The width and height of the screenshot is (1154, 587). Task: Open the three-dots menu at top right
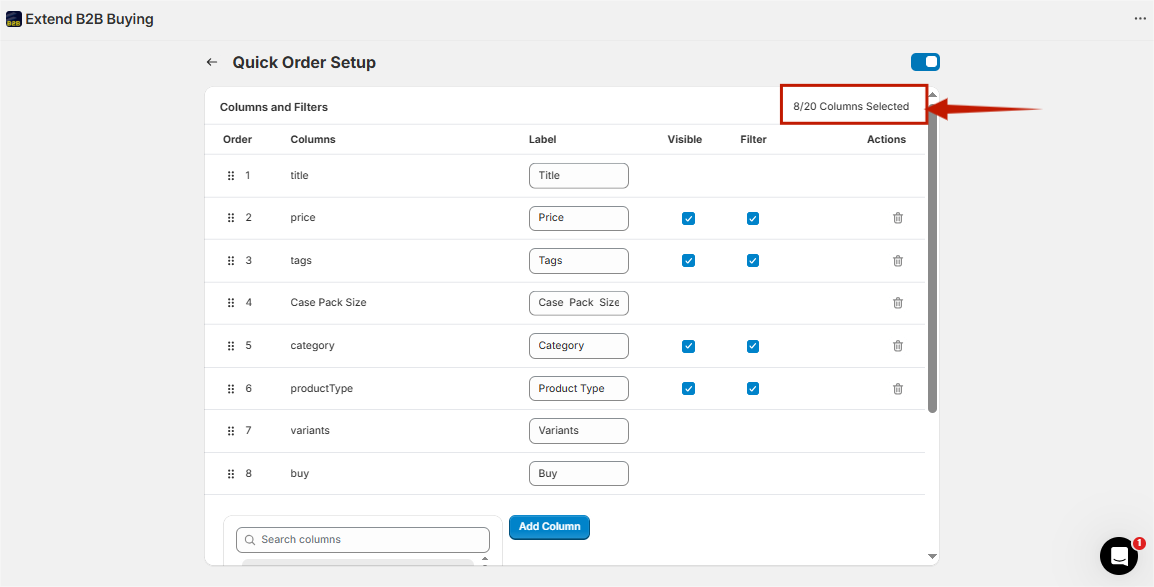pos(1140,18)
